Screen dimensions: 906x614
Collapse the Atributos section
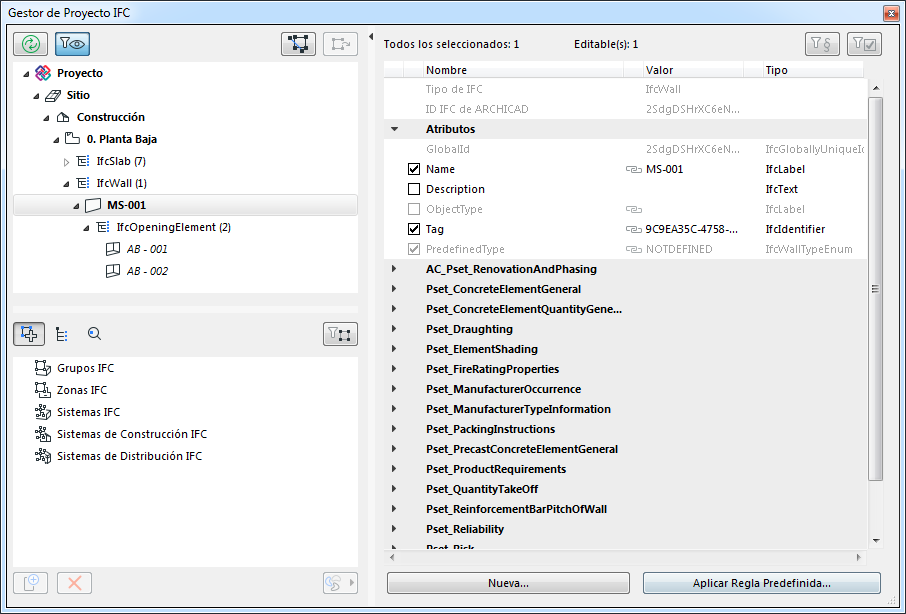click(394, 129)
